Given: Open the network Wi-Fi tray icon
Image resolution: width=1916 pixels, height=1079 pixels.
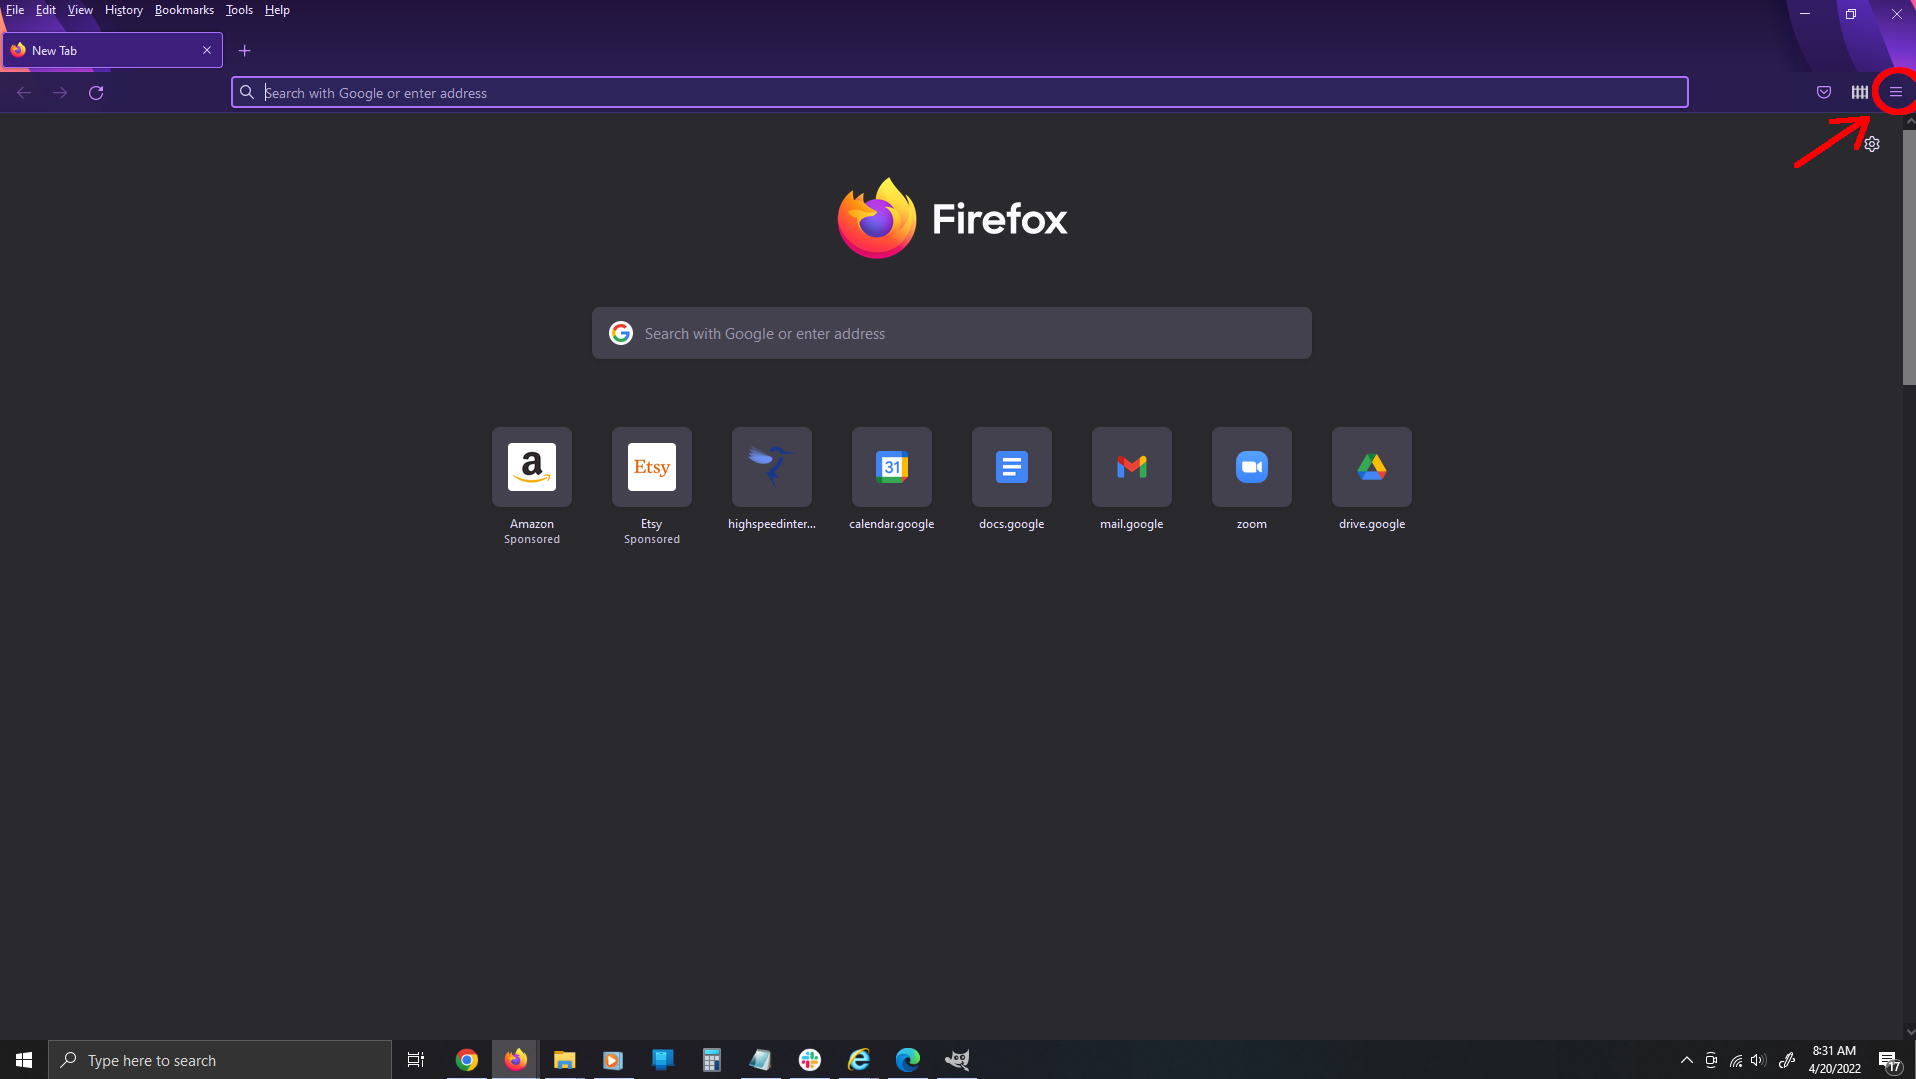Looking at the screenshot, I should click(1735, 1060).
